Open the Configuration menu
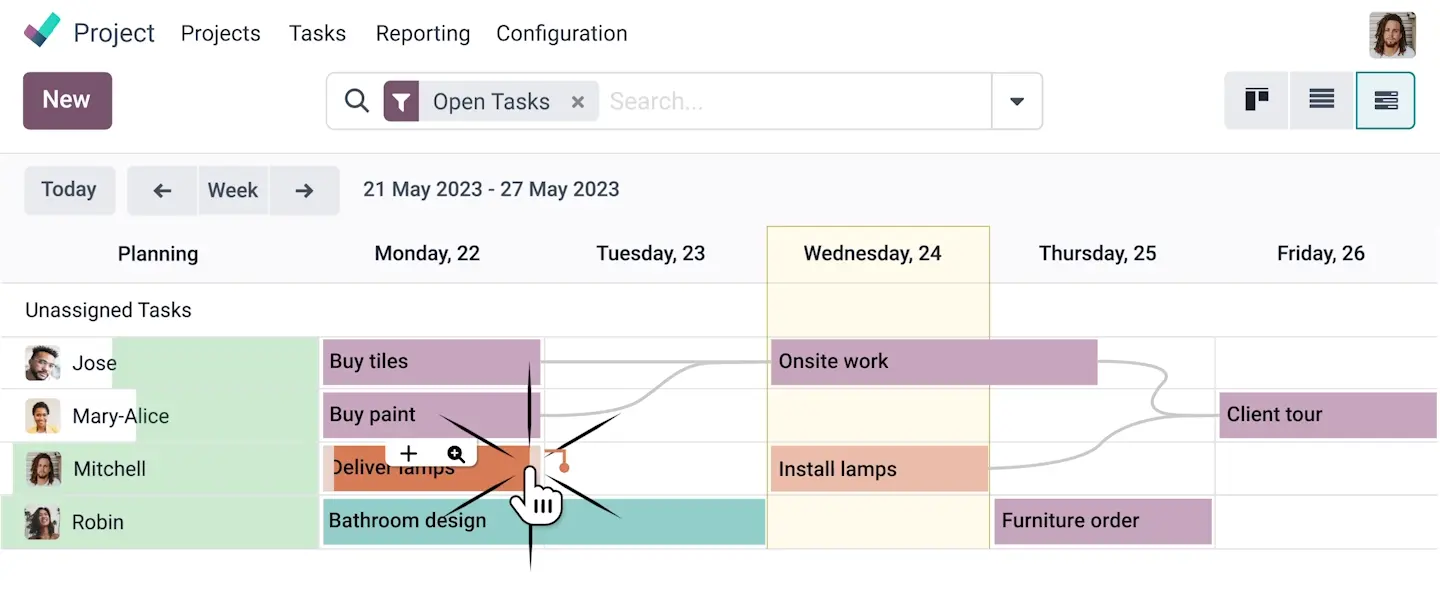This screenshot has width=1440, height=594. click(x=562, y=33)
